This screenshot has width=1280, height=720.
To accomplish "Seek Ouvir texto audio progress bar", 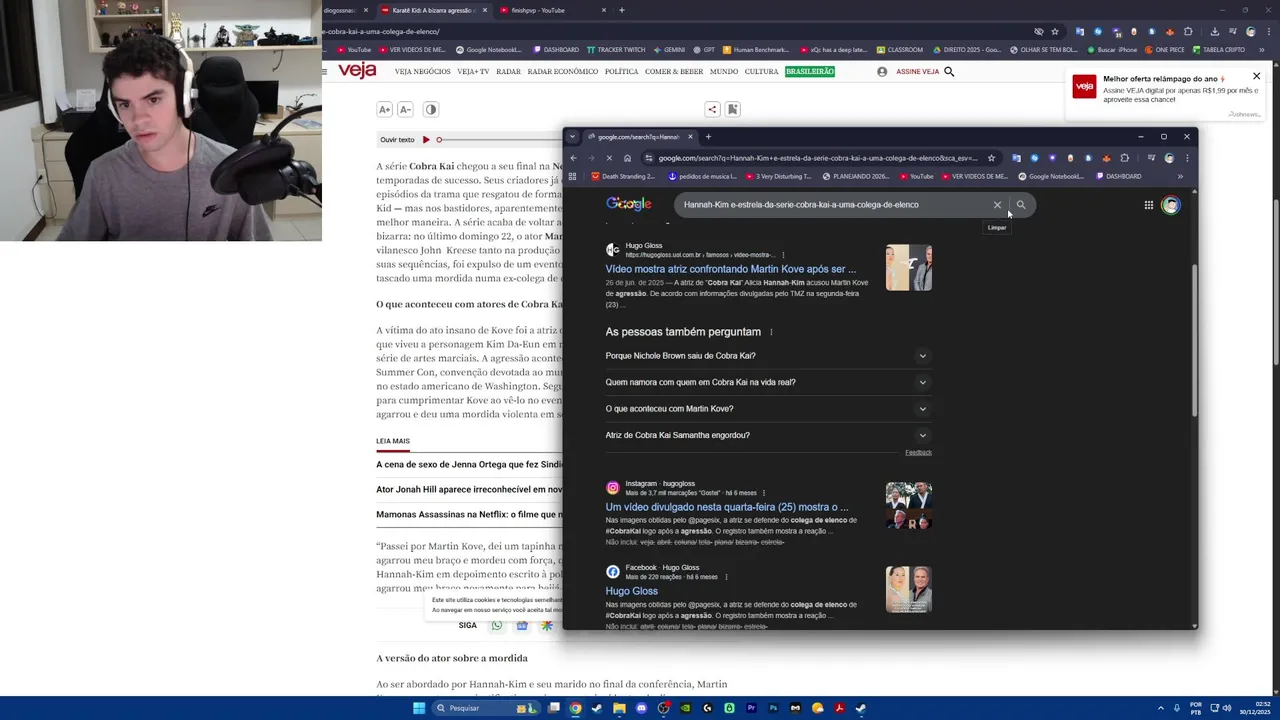I will [500, 140].
